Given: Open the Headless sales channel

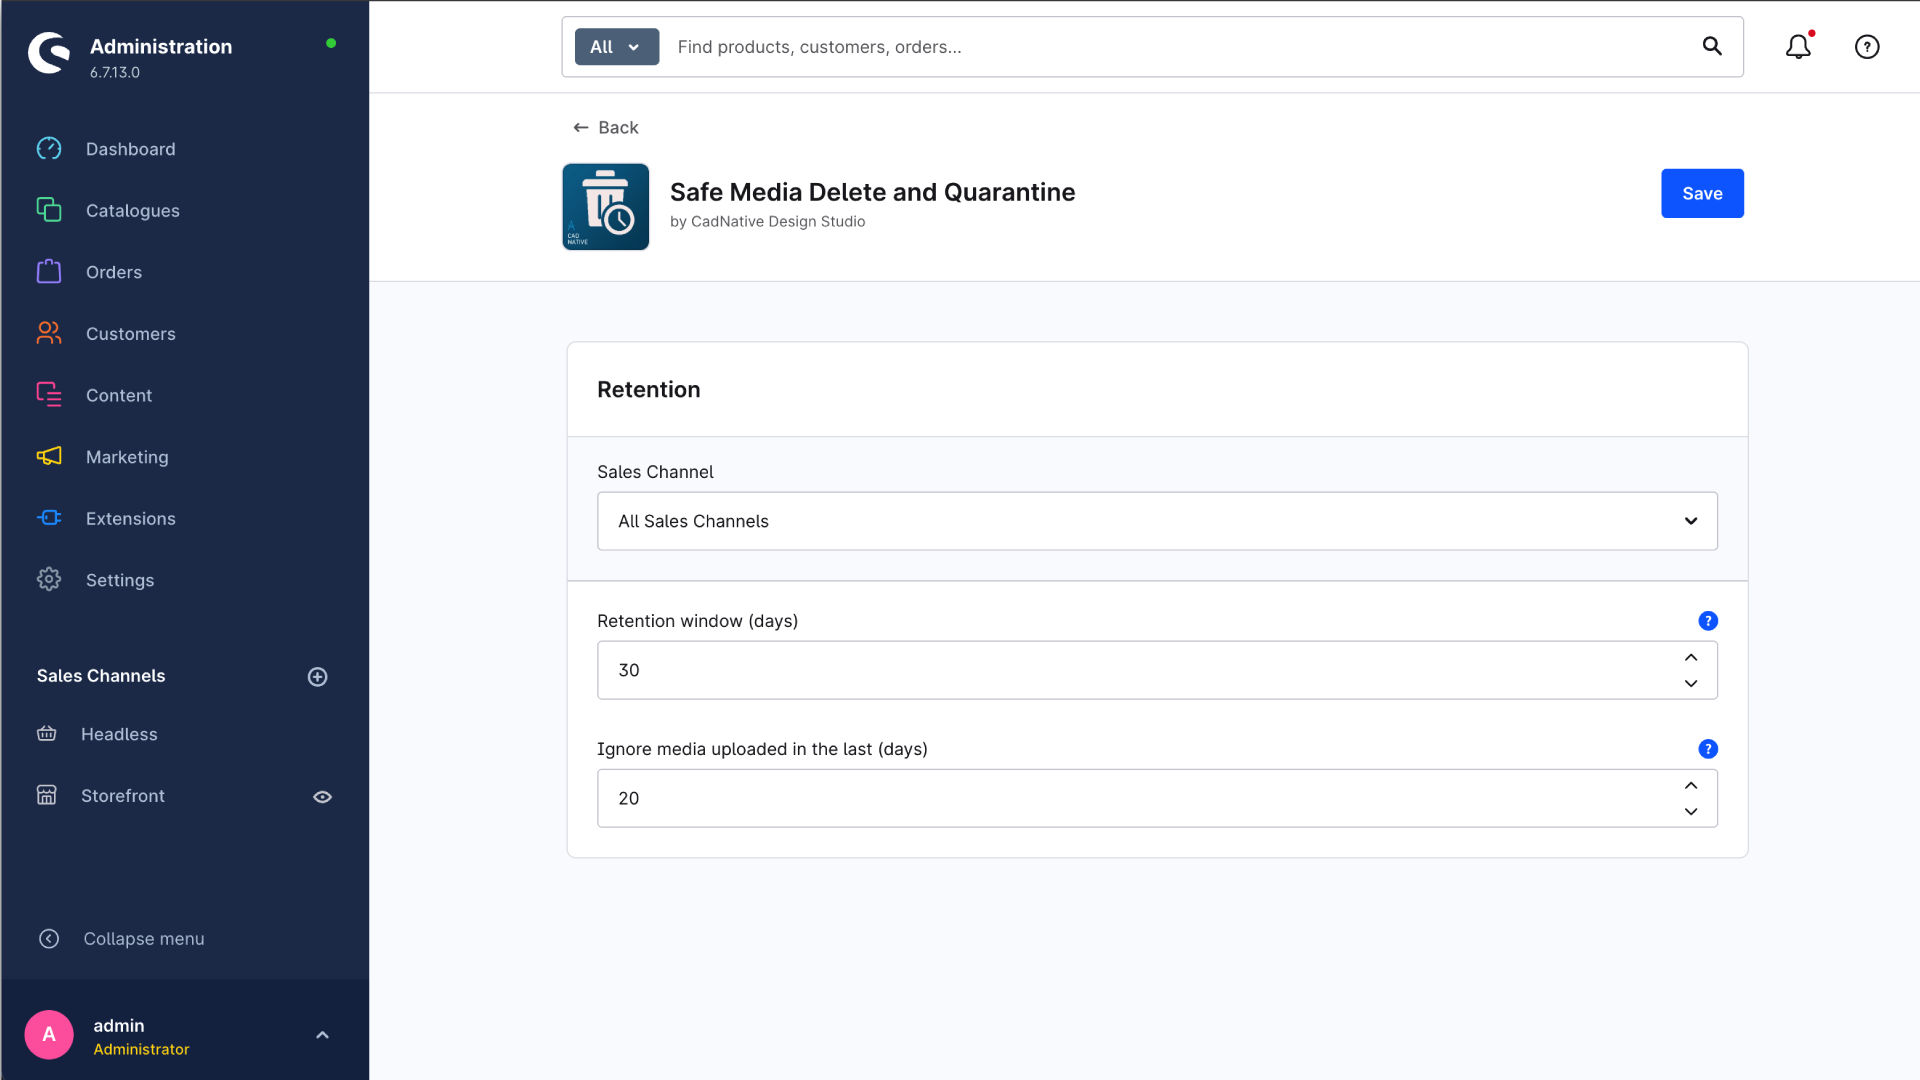Looking at the screenshot, I should point(119,734).
